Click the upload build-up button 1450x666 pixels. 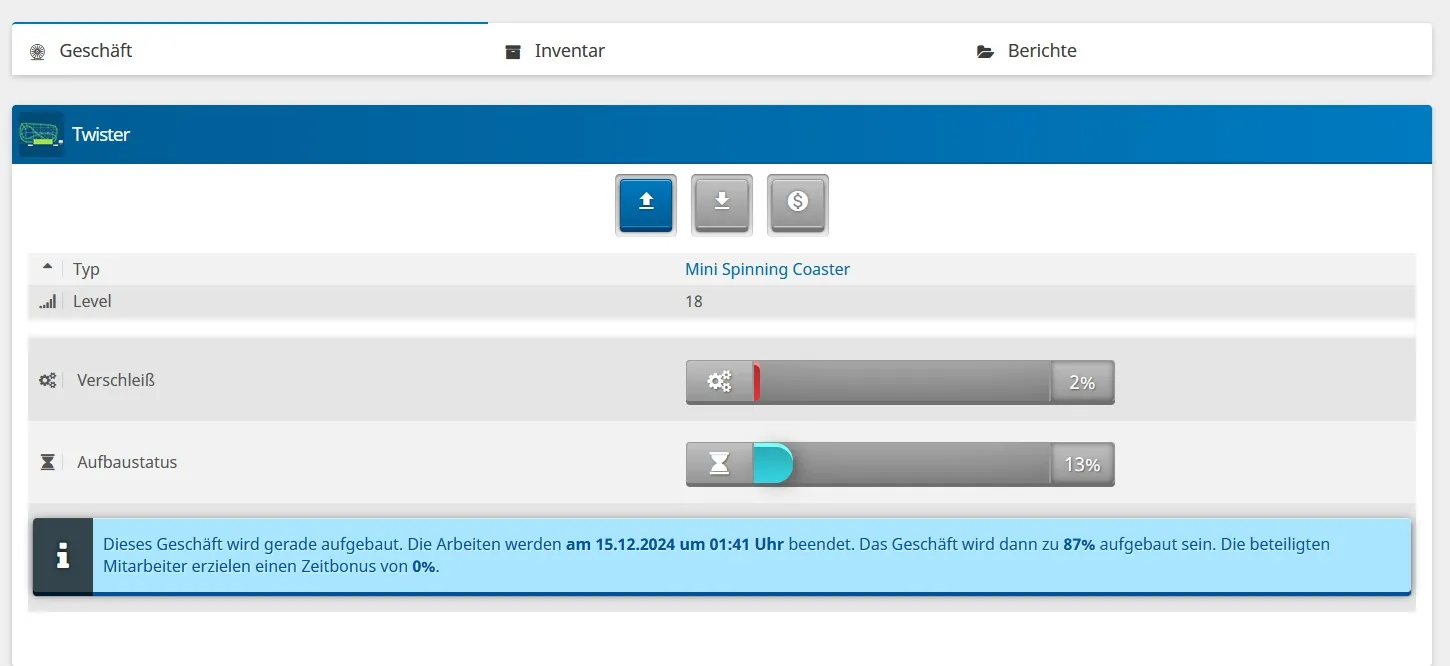pyautogui.click(x=646, y=204)
